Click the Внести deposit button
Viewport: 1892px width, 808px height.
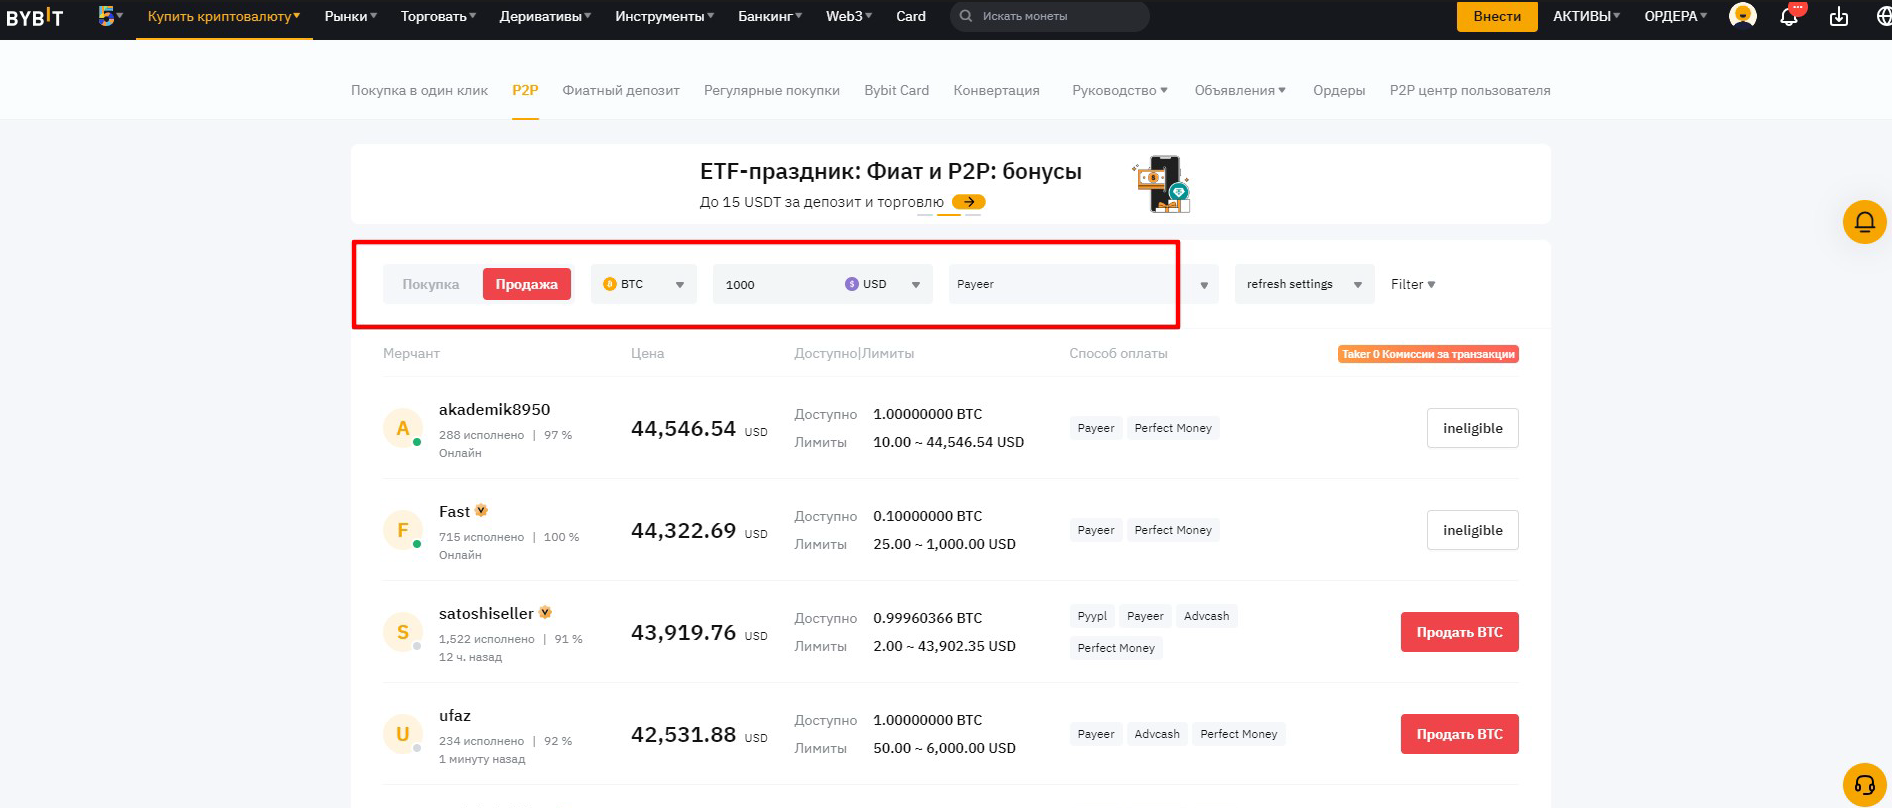click(x=1497, y=16)
